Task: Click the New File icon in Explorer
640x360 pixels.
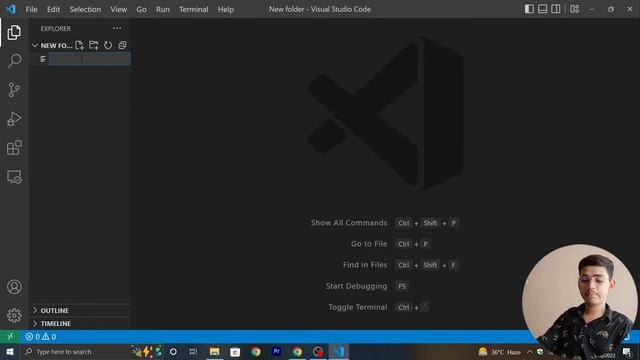Action: [x=79, y=45]
